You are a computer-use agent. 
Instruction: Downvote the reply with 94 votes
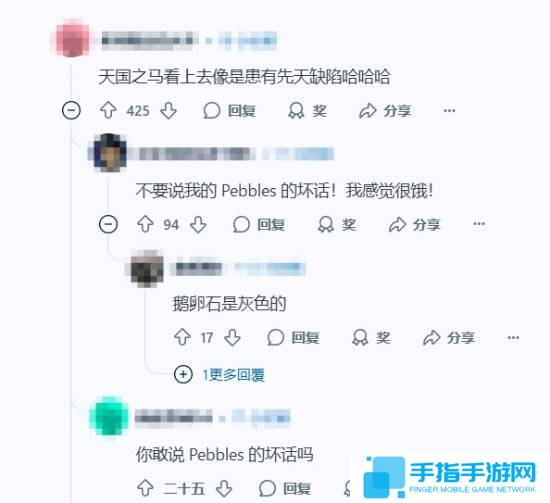(198, 224)
